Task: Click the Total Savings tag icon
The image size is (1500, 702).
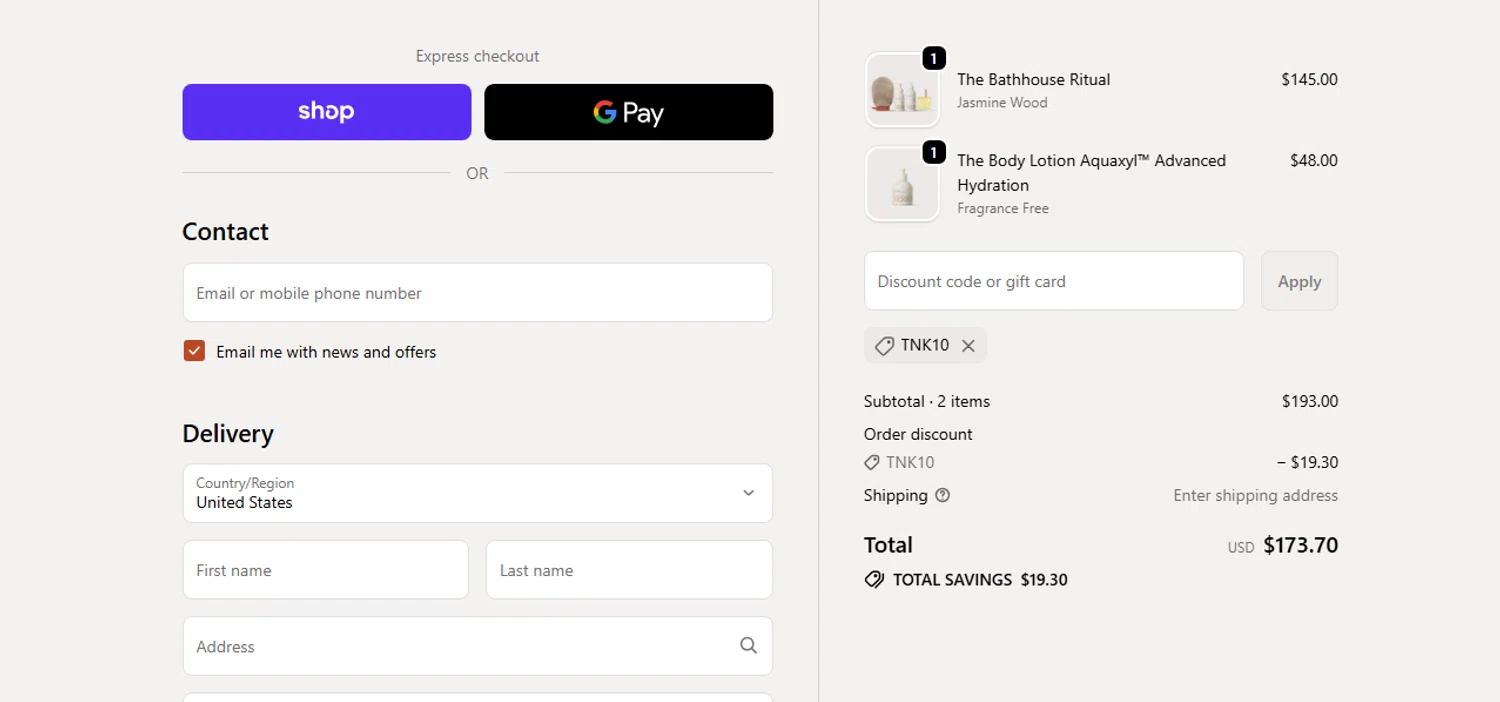Action: pyautogui.click(x=874, y=580)
